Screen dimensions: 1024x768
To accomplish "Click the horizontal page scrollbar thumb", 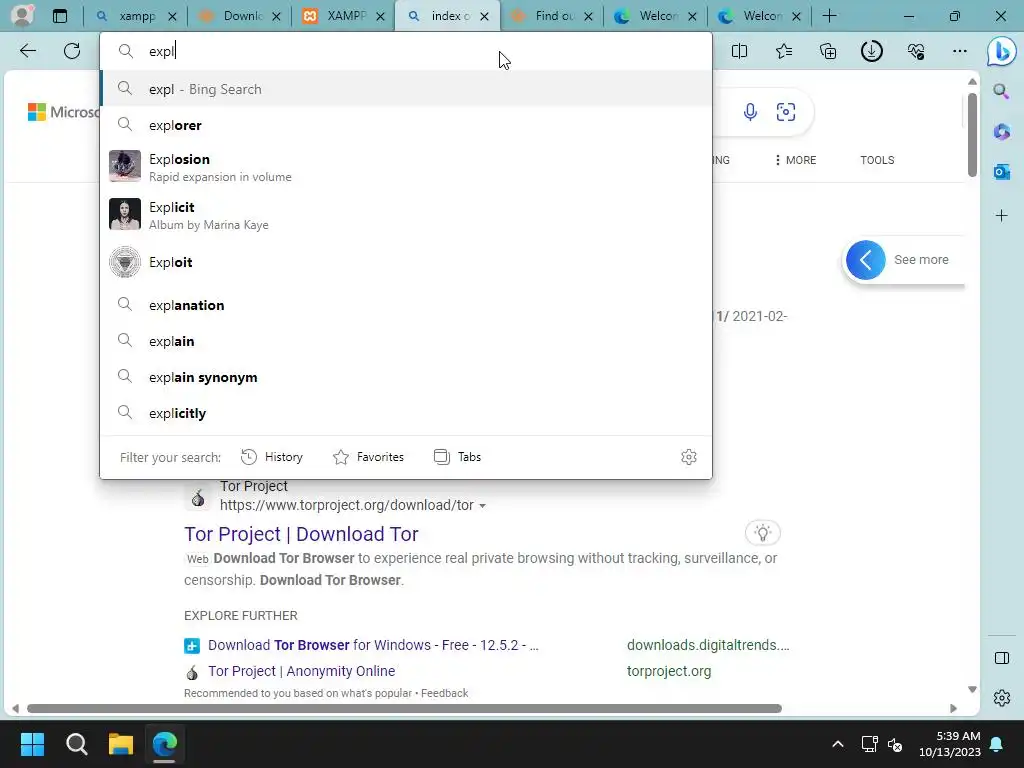I will click(x=404, y=709).
